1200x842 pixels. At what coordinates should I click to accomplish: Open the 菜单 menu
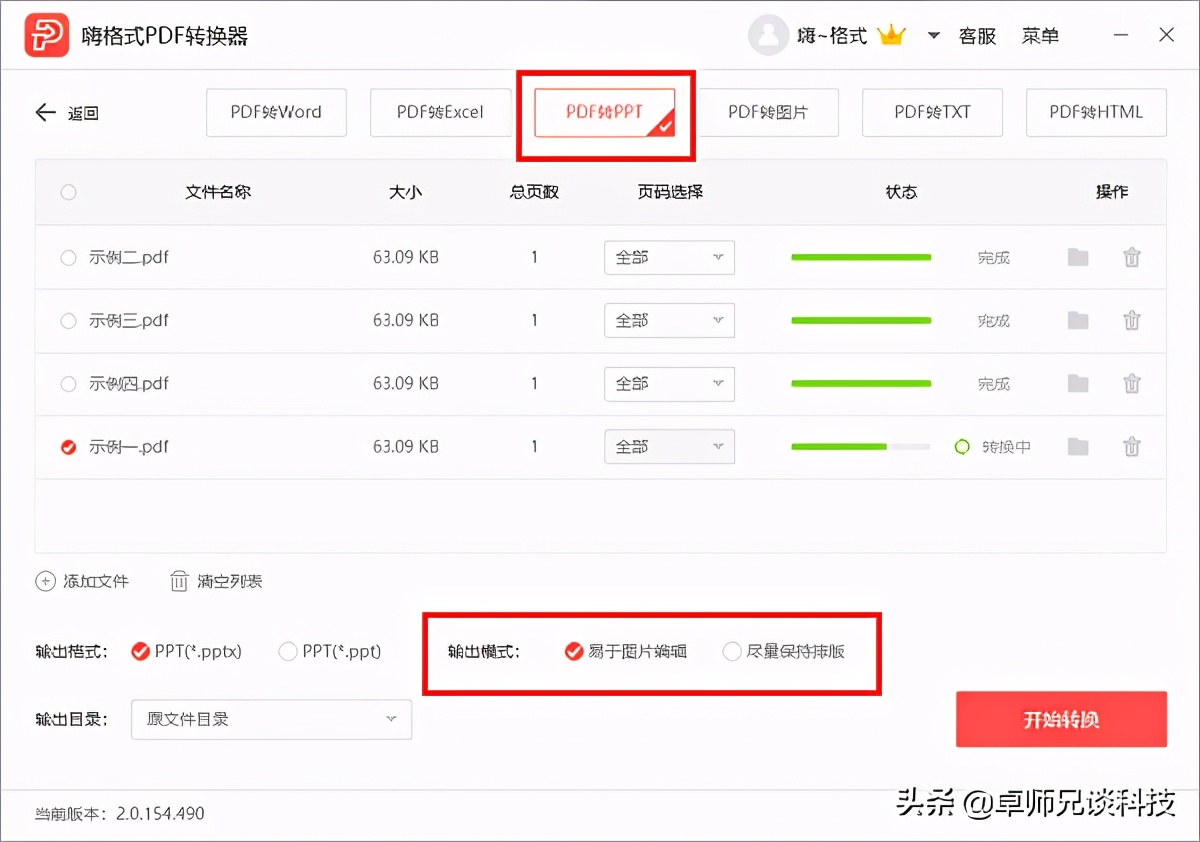[x=1040, y=35]
